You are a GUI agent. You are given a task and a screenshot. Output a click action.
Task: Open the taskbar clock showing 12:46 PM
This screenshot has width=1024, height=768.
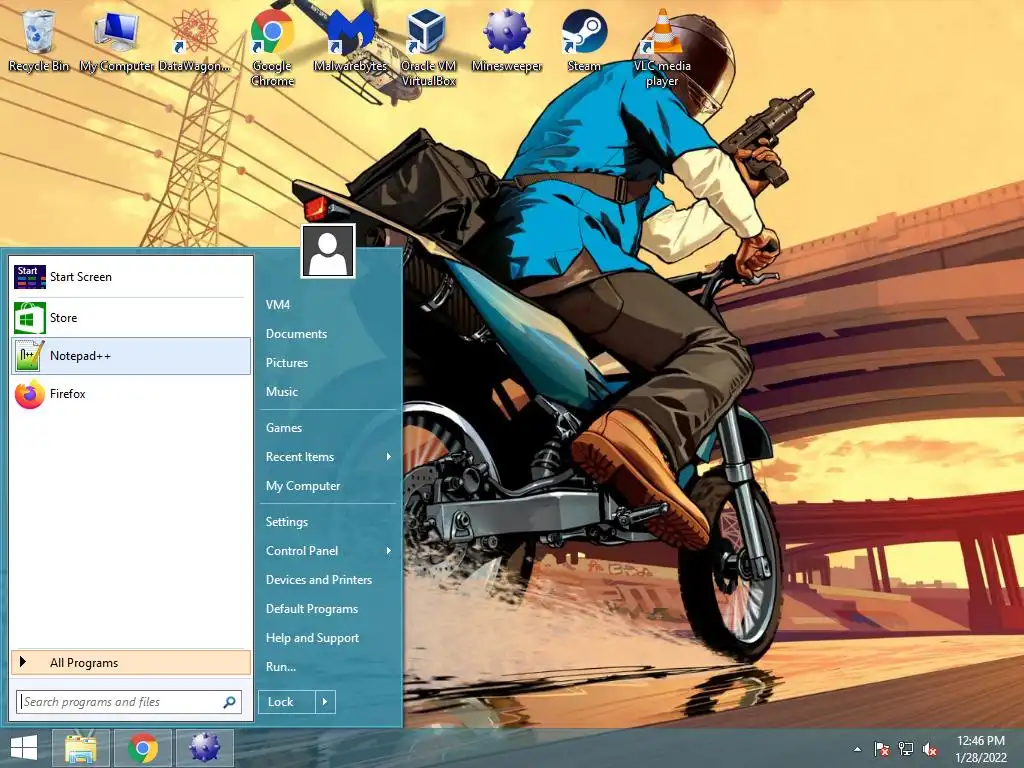(x=981, y=749)
